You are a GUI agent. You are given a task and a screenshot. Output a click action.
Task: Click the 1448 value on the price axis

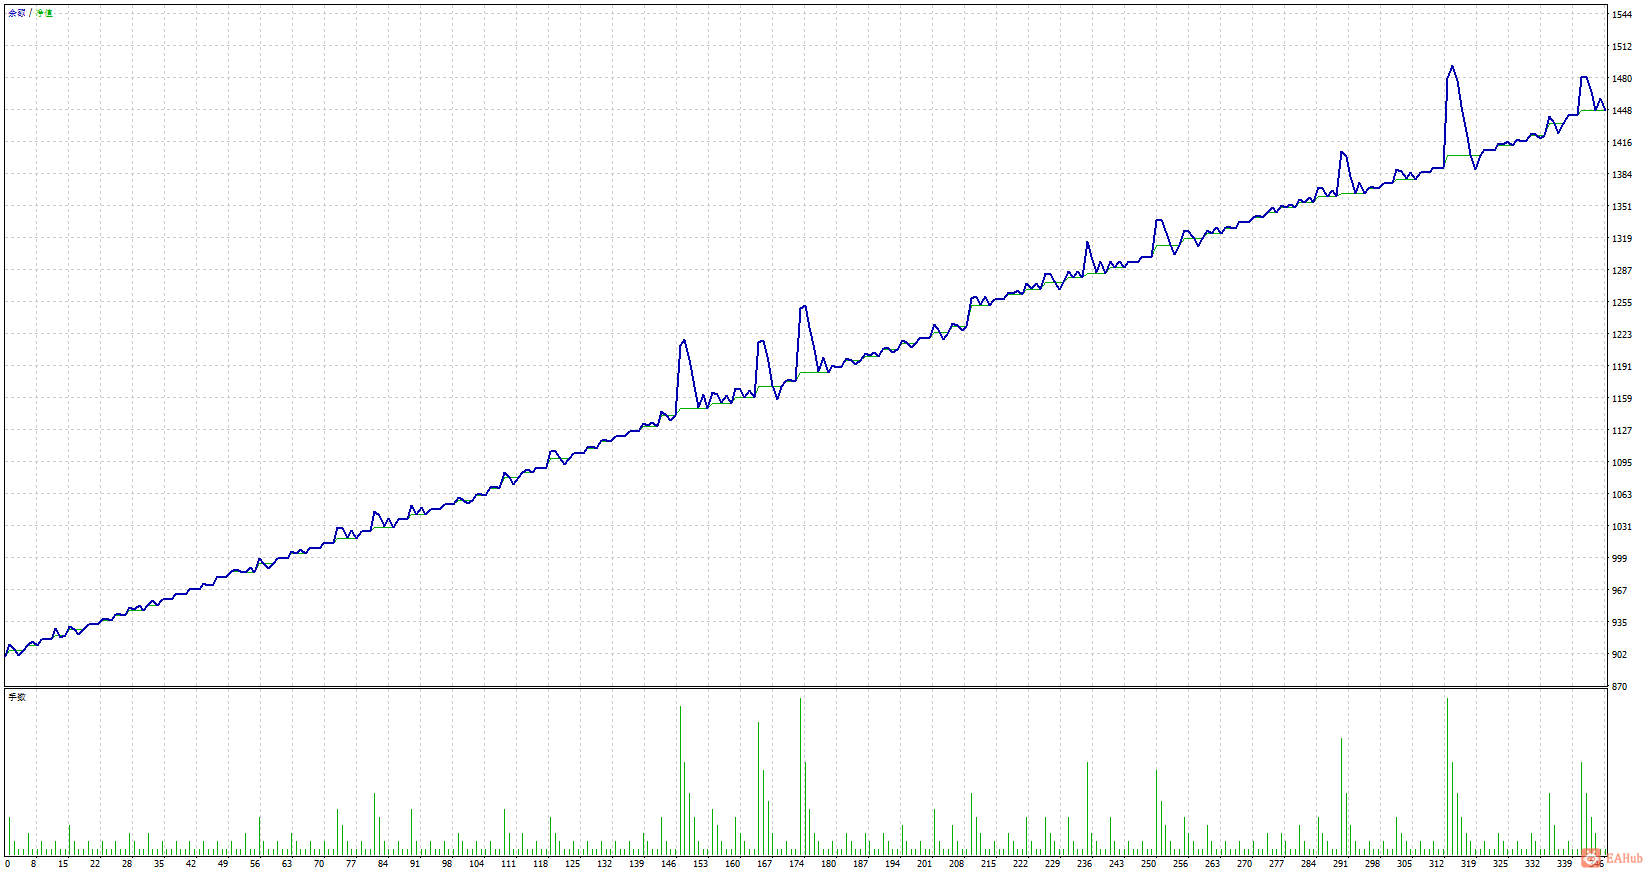1622,111
